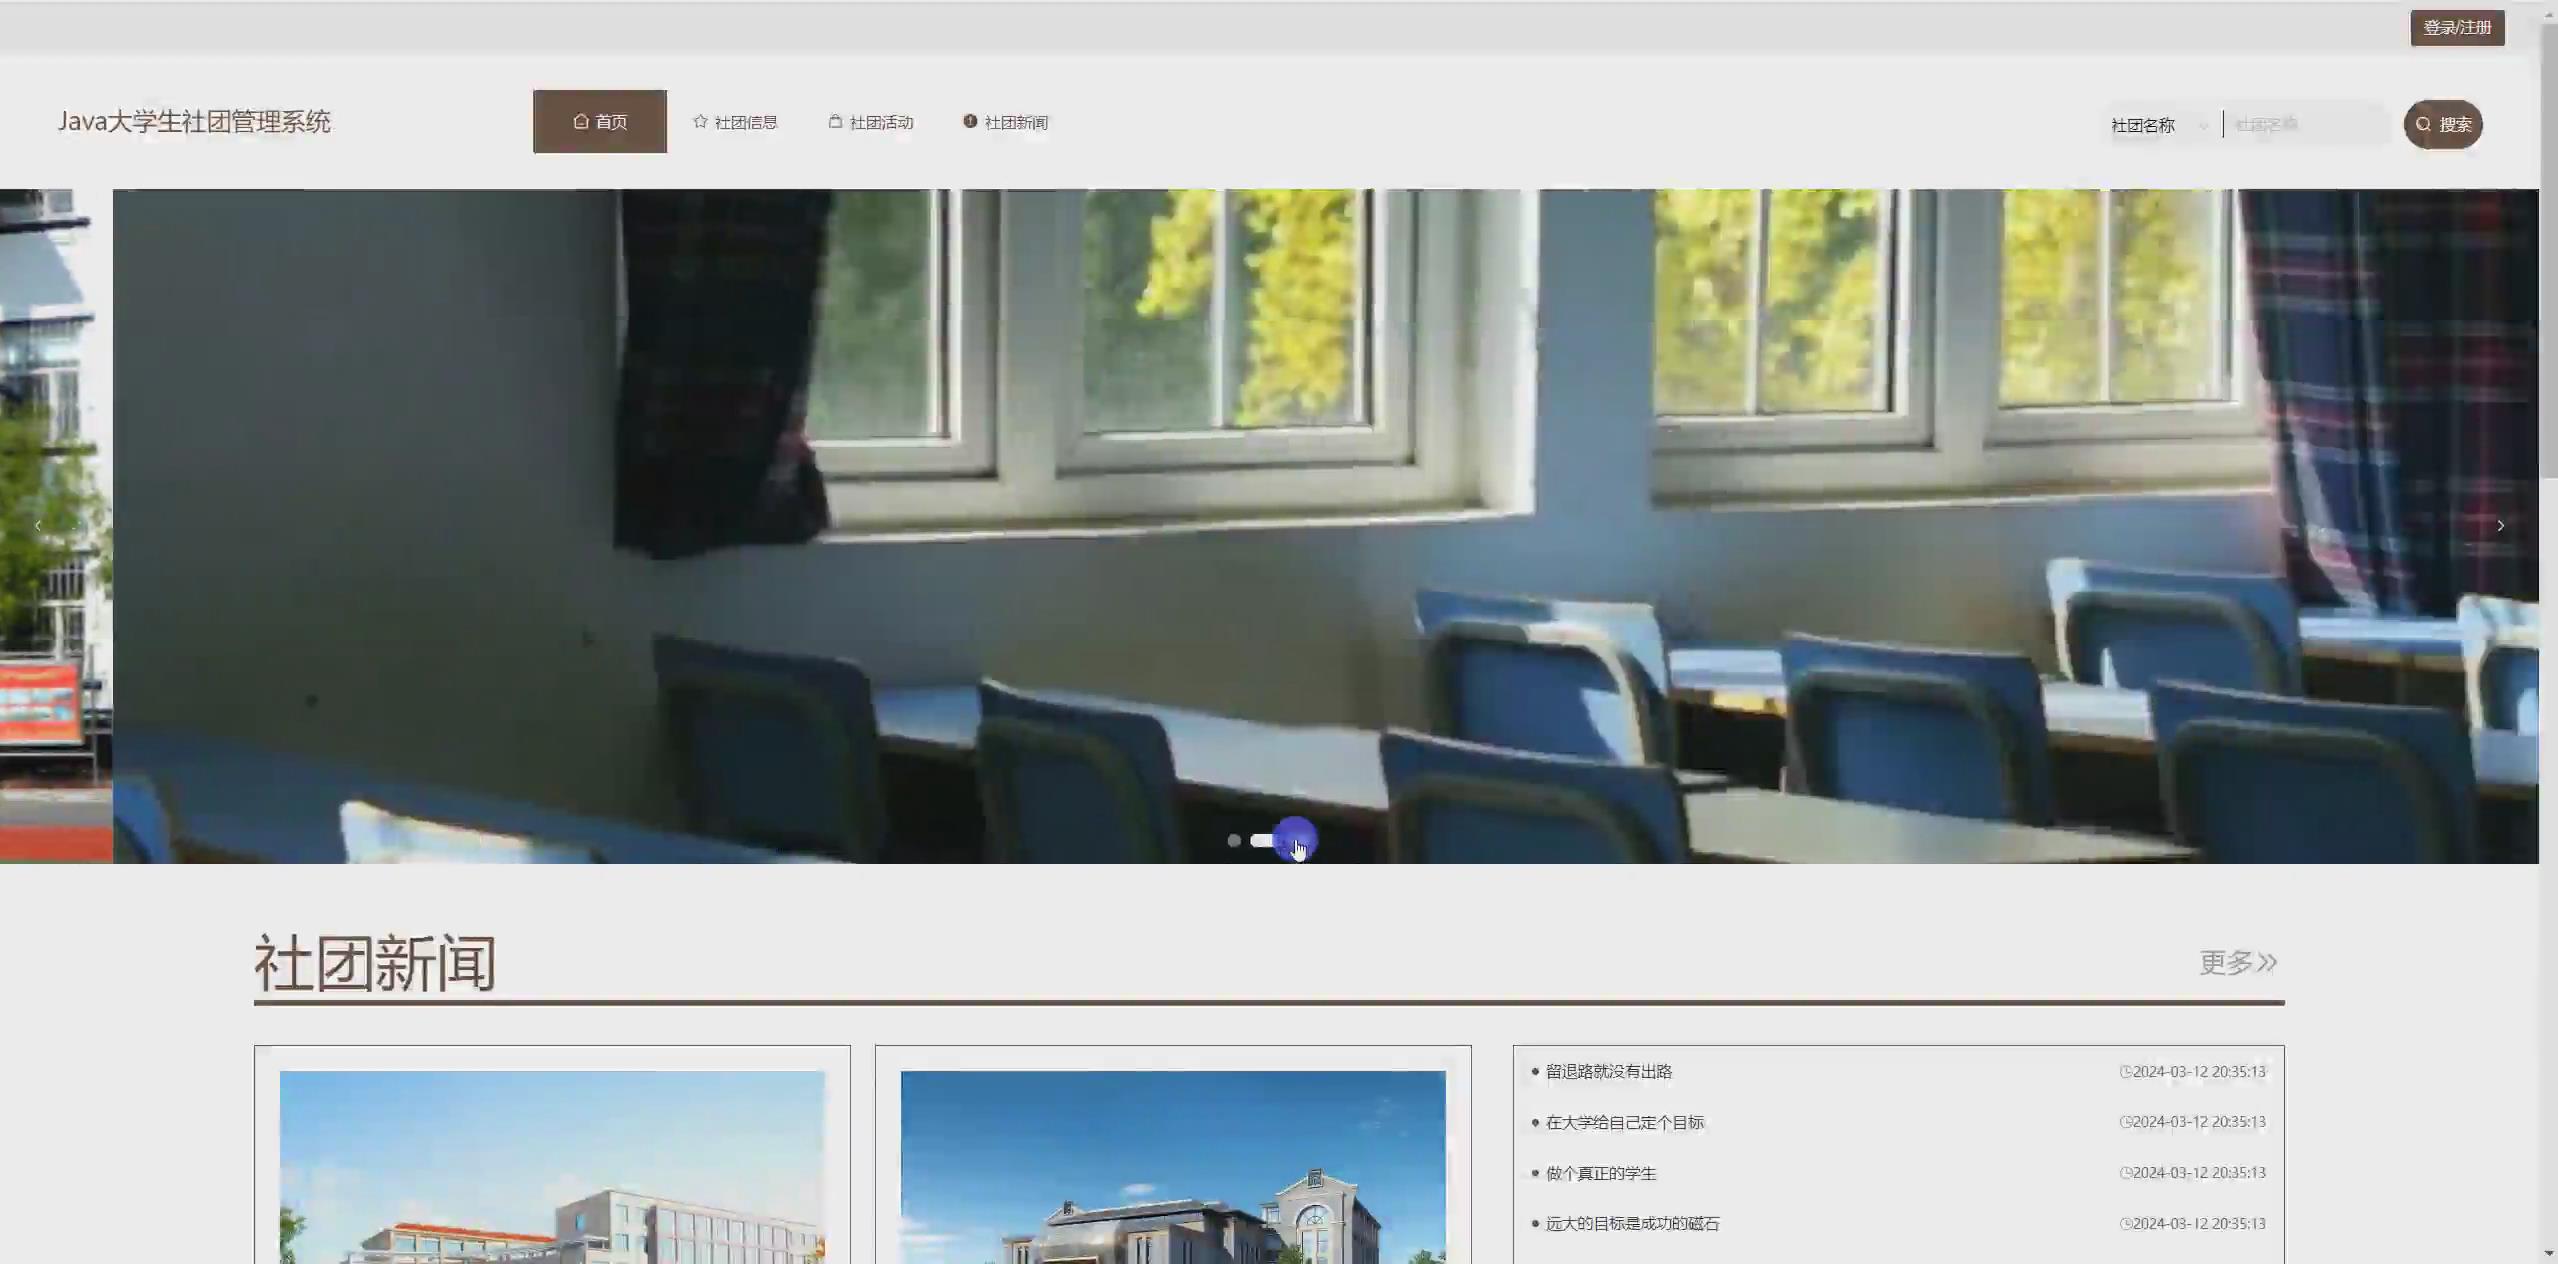Click the second news card thumbnail
The height and width of the screenshot is (1264, 2558).
click(x=1172, y=1166)
